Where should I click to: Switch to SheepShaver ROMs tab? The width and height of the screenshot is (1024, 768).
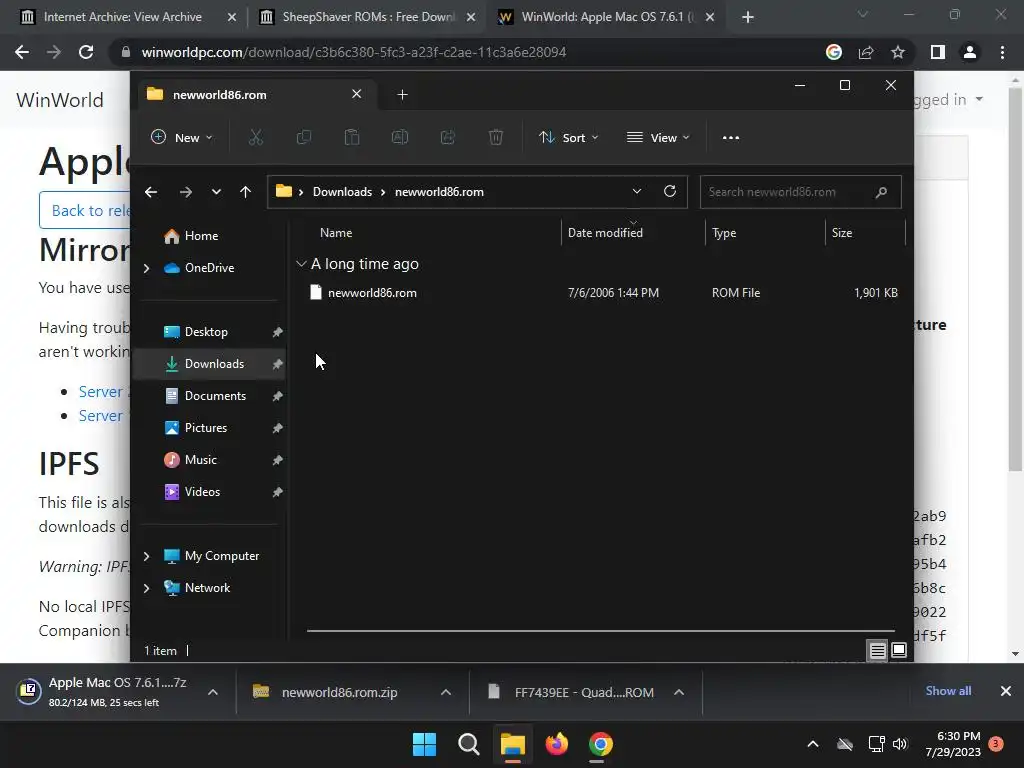367,17
